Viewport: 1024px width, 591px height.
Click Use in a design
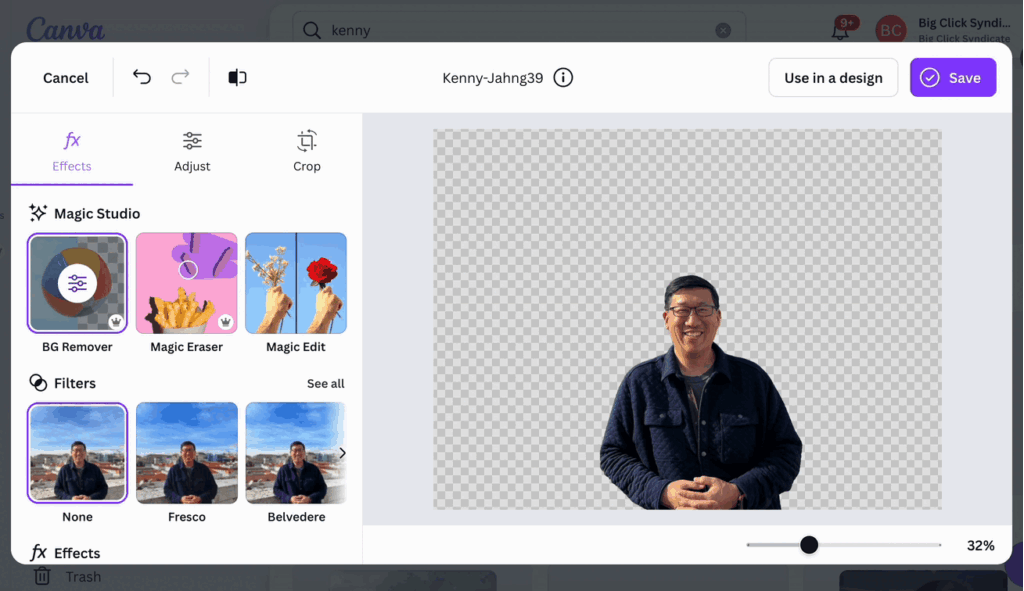(x=833, y=77)
